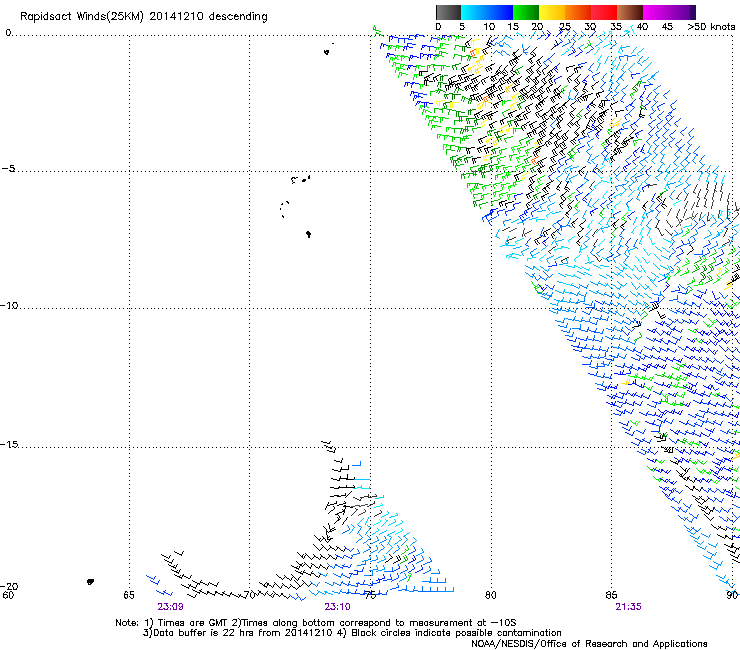This screenshot has height=650, width=740.
Task: Click the '40' label under the color bar
Action: pyautogui.click(x=642, y=26)
